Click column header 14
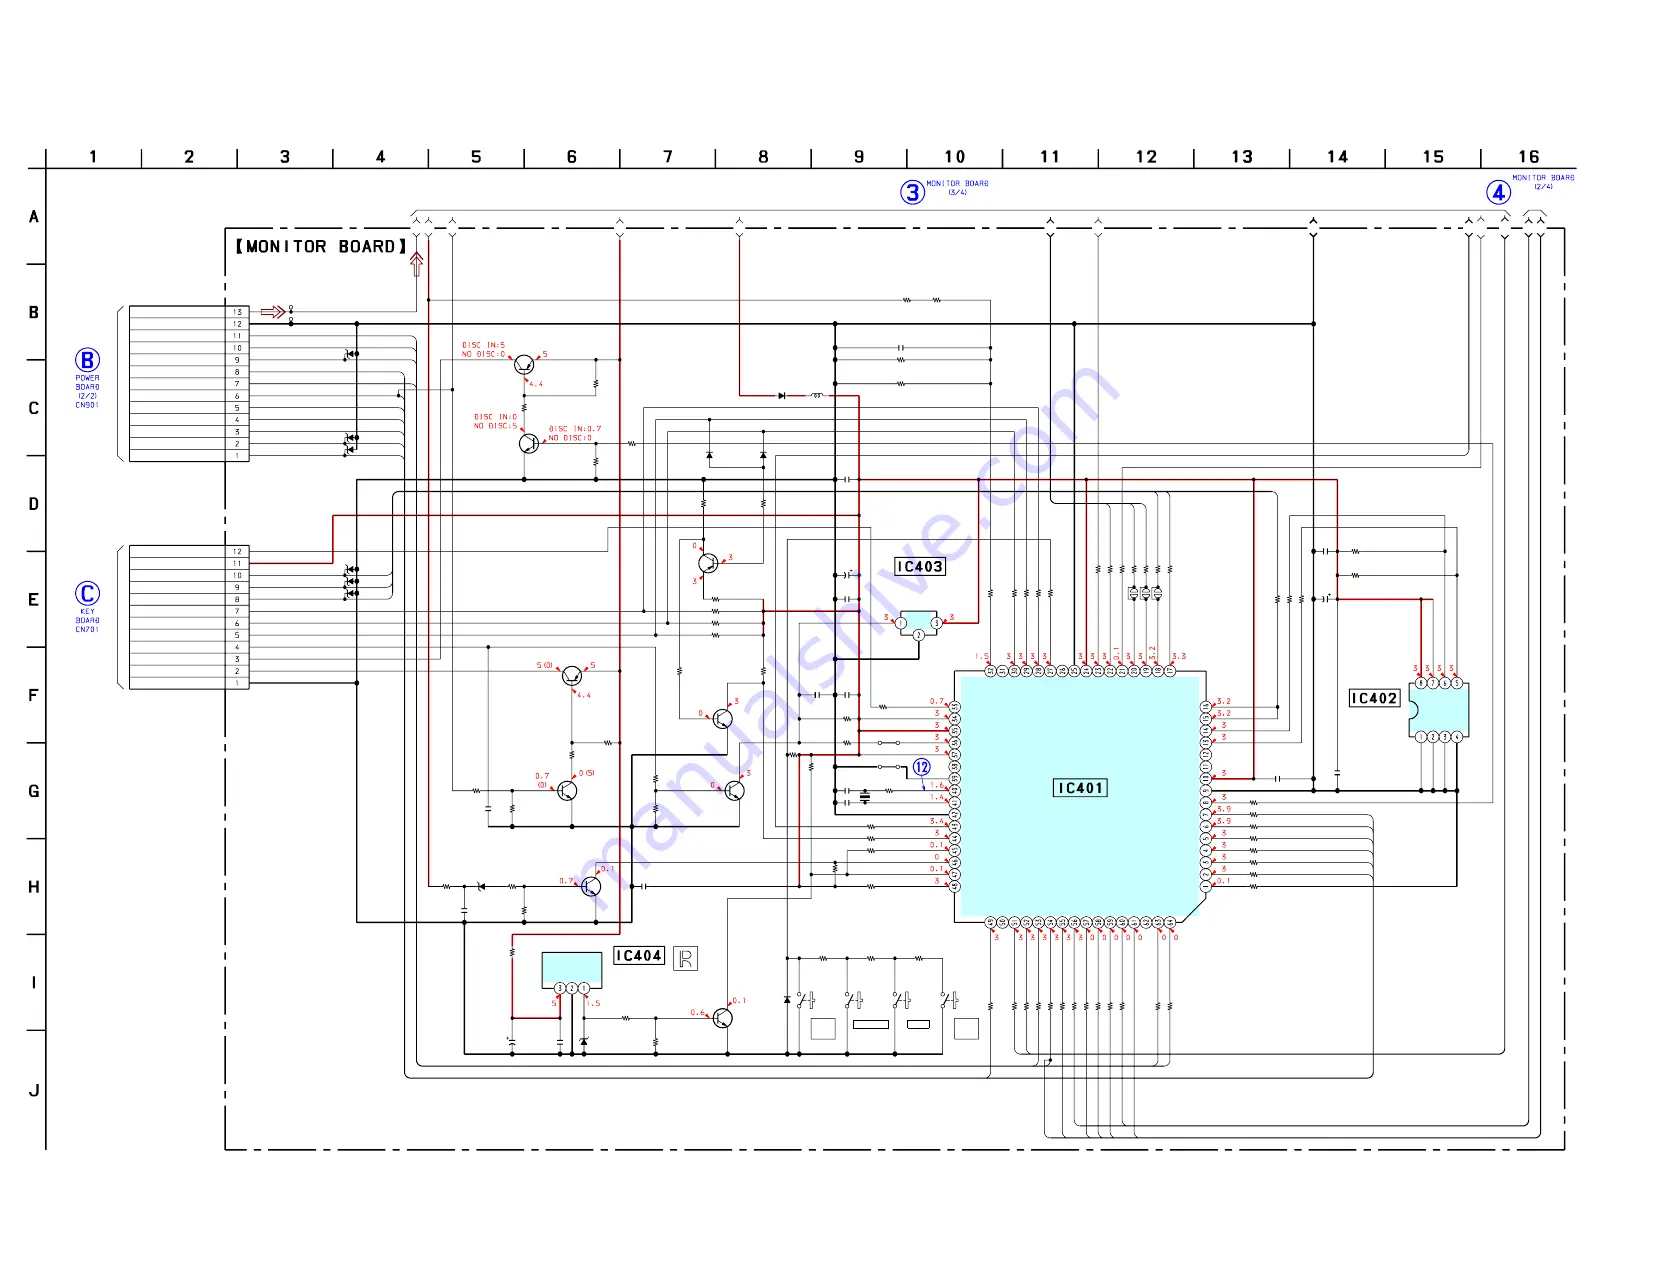Viewport: 1680px width, 1263px height. [x=1337, y=157]
